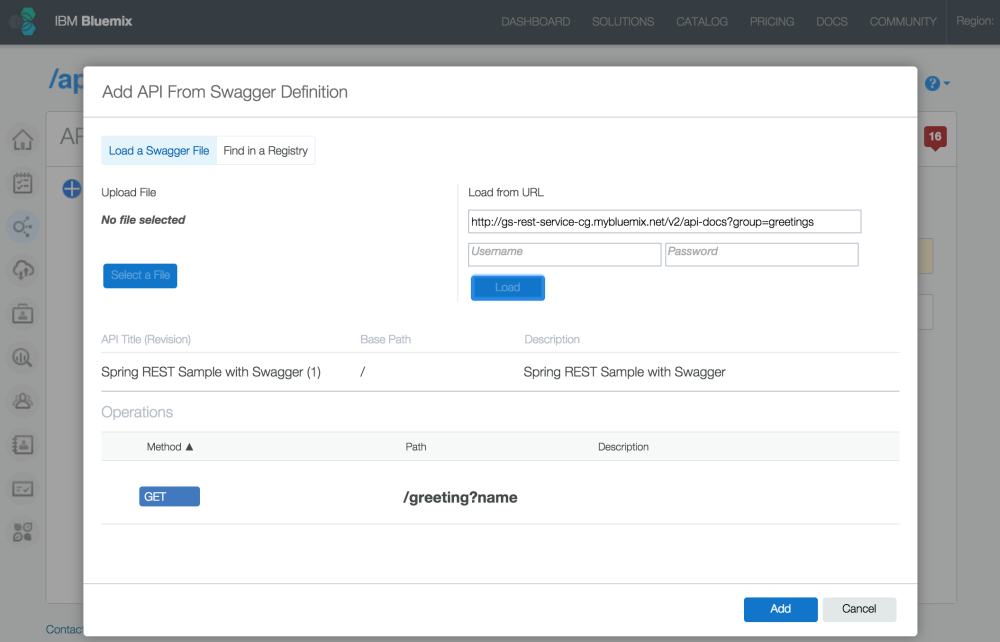The width and height of the screenshot is (1000, 642).
Task: Open the cloud upload sidebar icon
Action: point(23,270)
